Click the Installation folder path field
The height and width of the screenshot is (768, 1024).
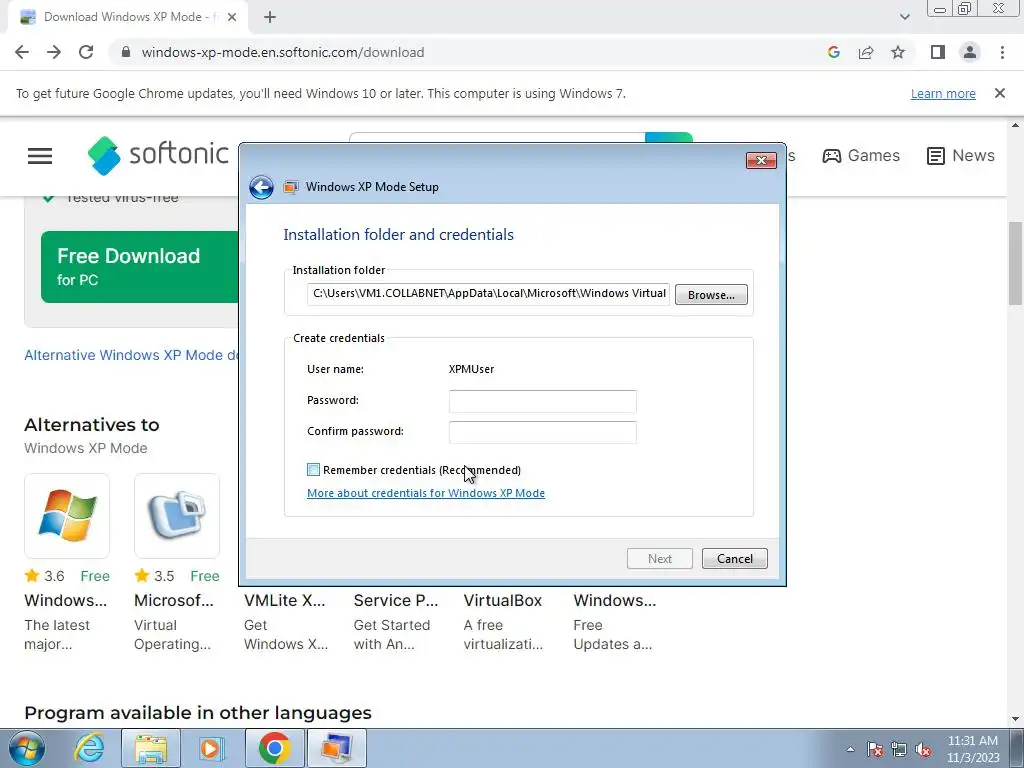pyautogui.click(x=488, y=294)
